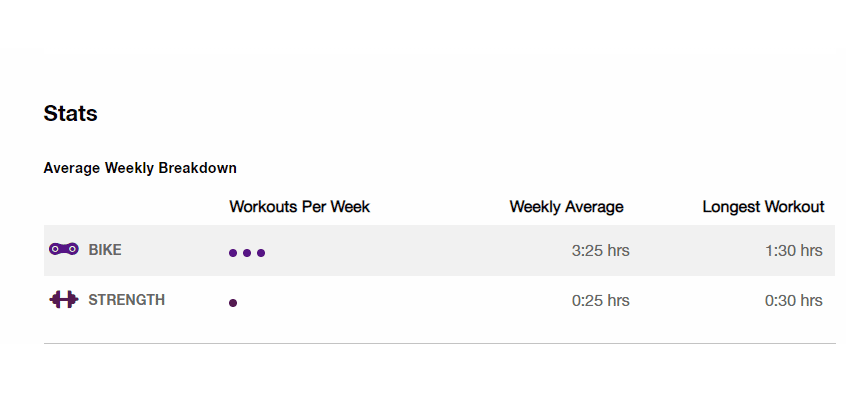Click the strength dumbbell icon
Image resolution: width=846 pixels, height=393 pixels.
[x=64, y=300]
